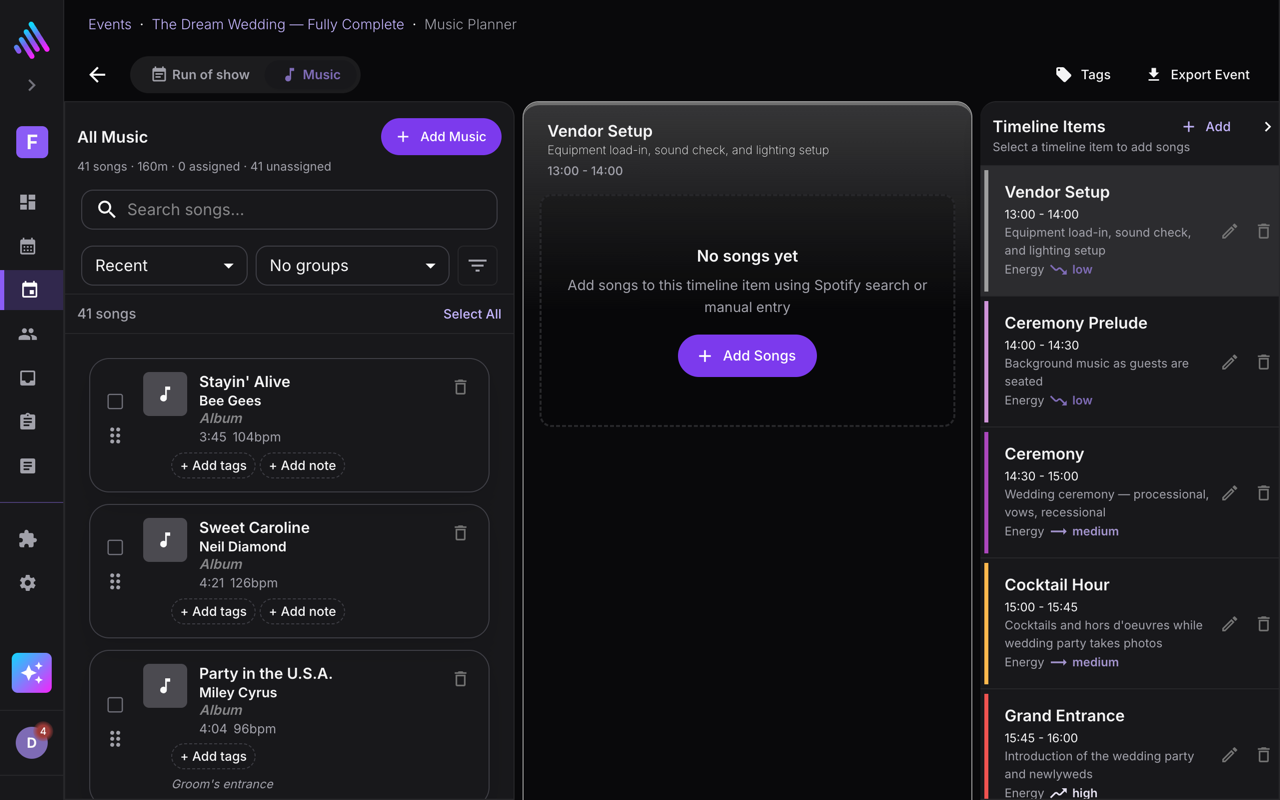Click Add in the Timeline Items header

click(x=1207, y=127)
